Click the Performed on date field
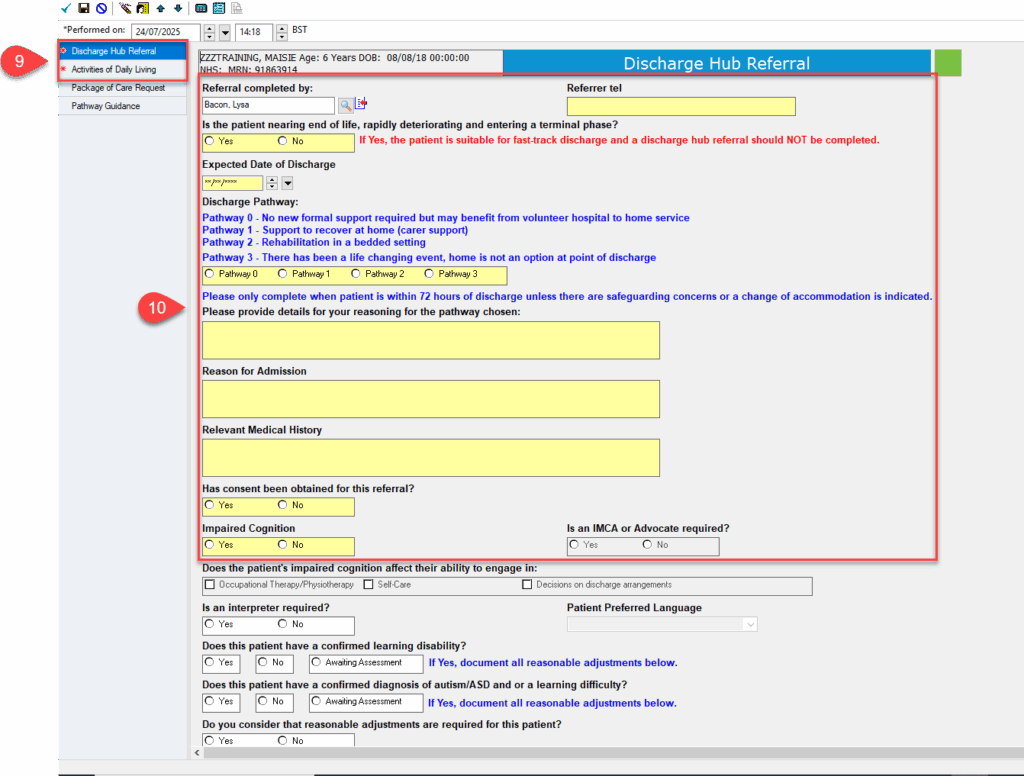This screenshot has width=1024, height=776. (x=166, y=32)
